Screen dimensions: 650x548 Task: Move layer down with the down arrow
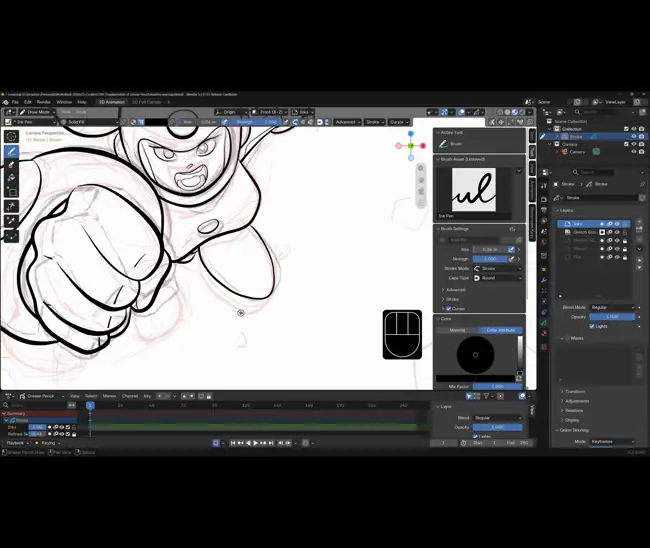pyautogui.click(x=639, y=268)
